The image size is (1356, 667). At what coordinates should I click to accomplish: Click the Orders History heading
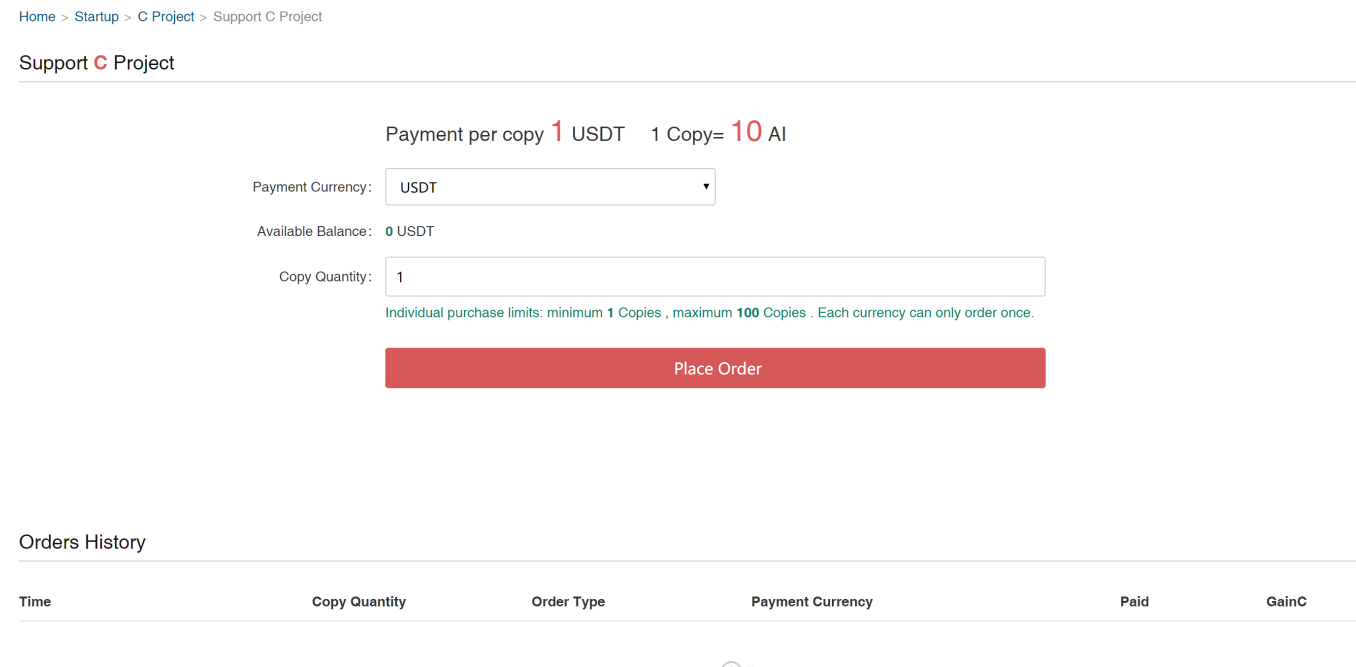(82, 542)
